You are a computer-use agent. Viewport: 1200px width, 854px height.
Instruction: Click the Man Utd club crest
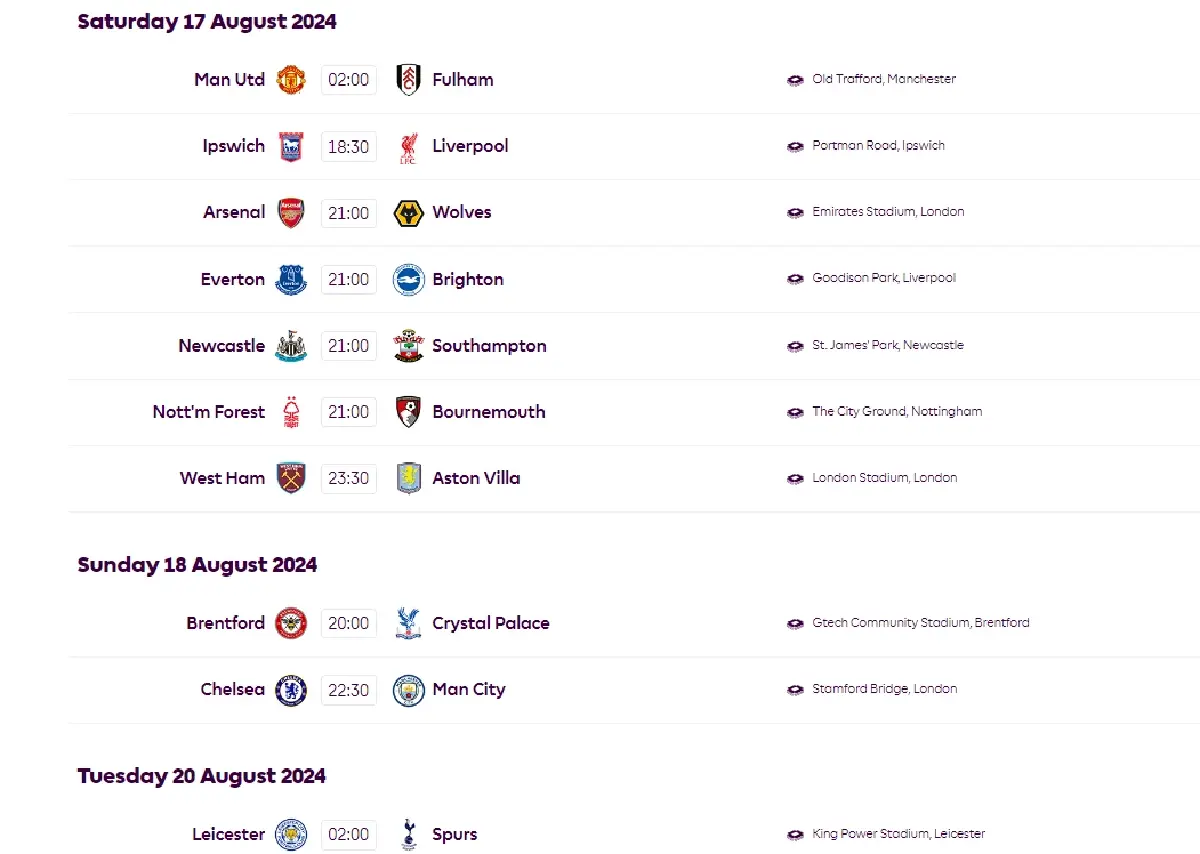[290, 79]
